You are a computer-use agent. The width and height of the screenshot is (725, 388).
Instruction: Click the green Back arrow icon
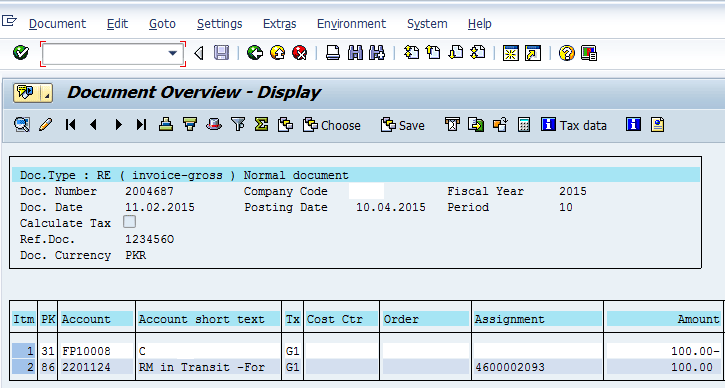[x=254, y=53]
